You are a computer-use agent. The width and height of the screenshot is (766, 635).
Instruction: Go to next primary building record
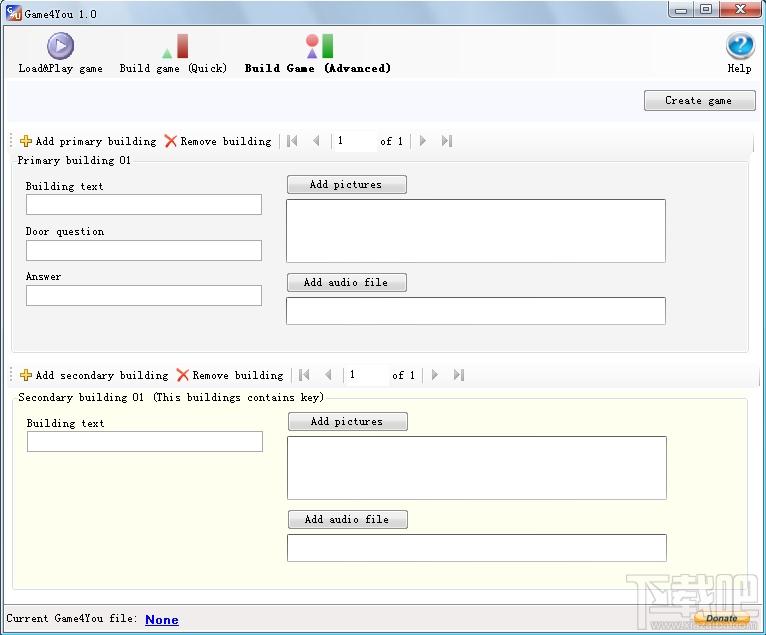coord(423,141)
